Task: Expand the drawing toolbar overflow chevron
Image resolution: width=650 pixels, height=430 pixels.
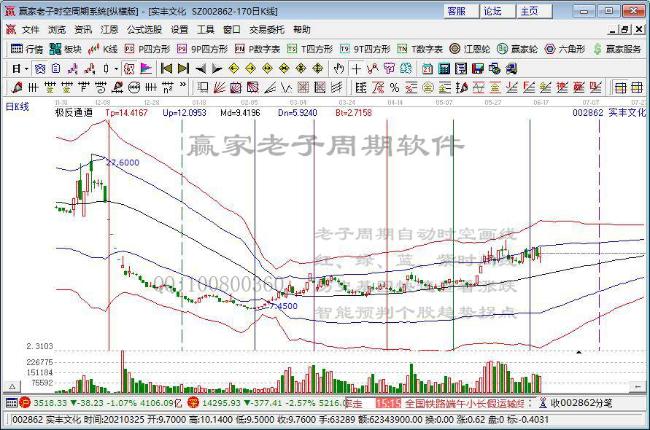Action: click(x=183, y=85)
